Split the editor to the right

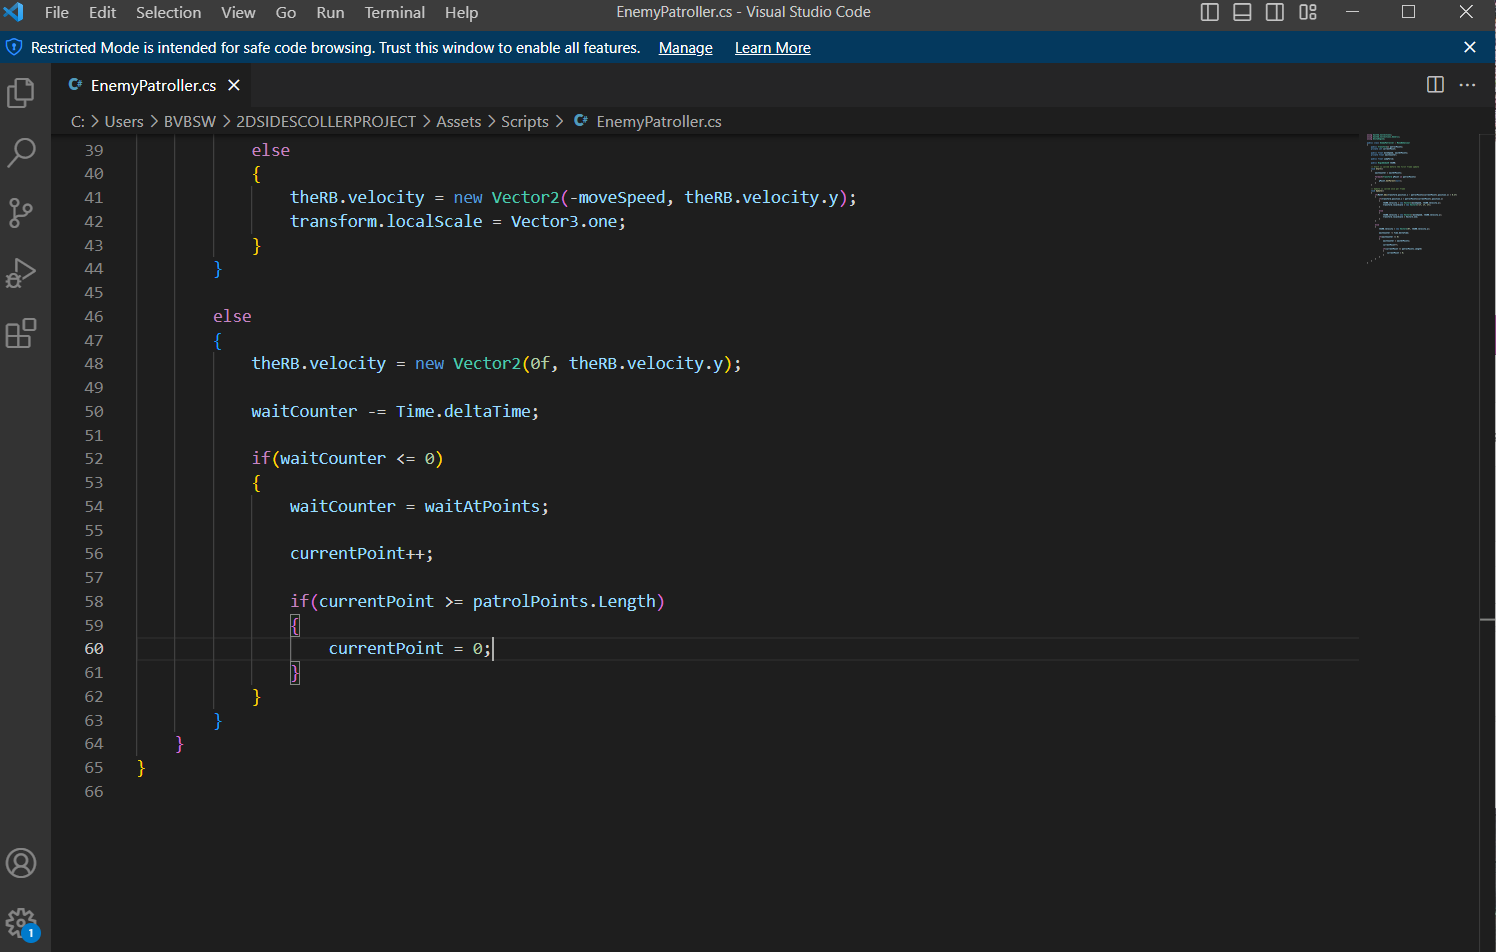1435,85
